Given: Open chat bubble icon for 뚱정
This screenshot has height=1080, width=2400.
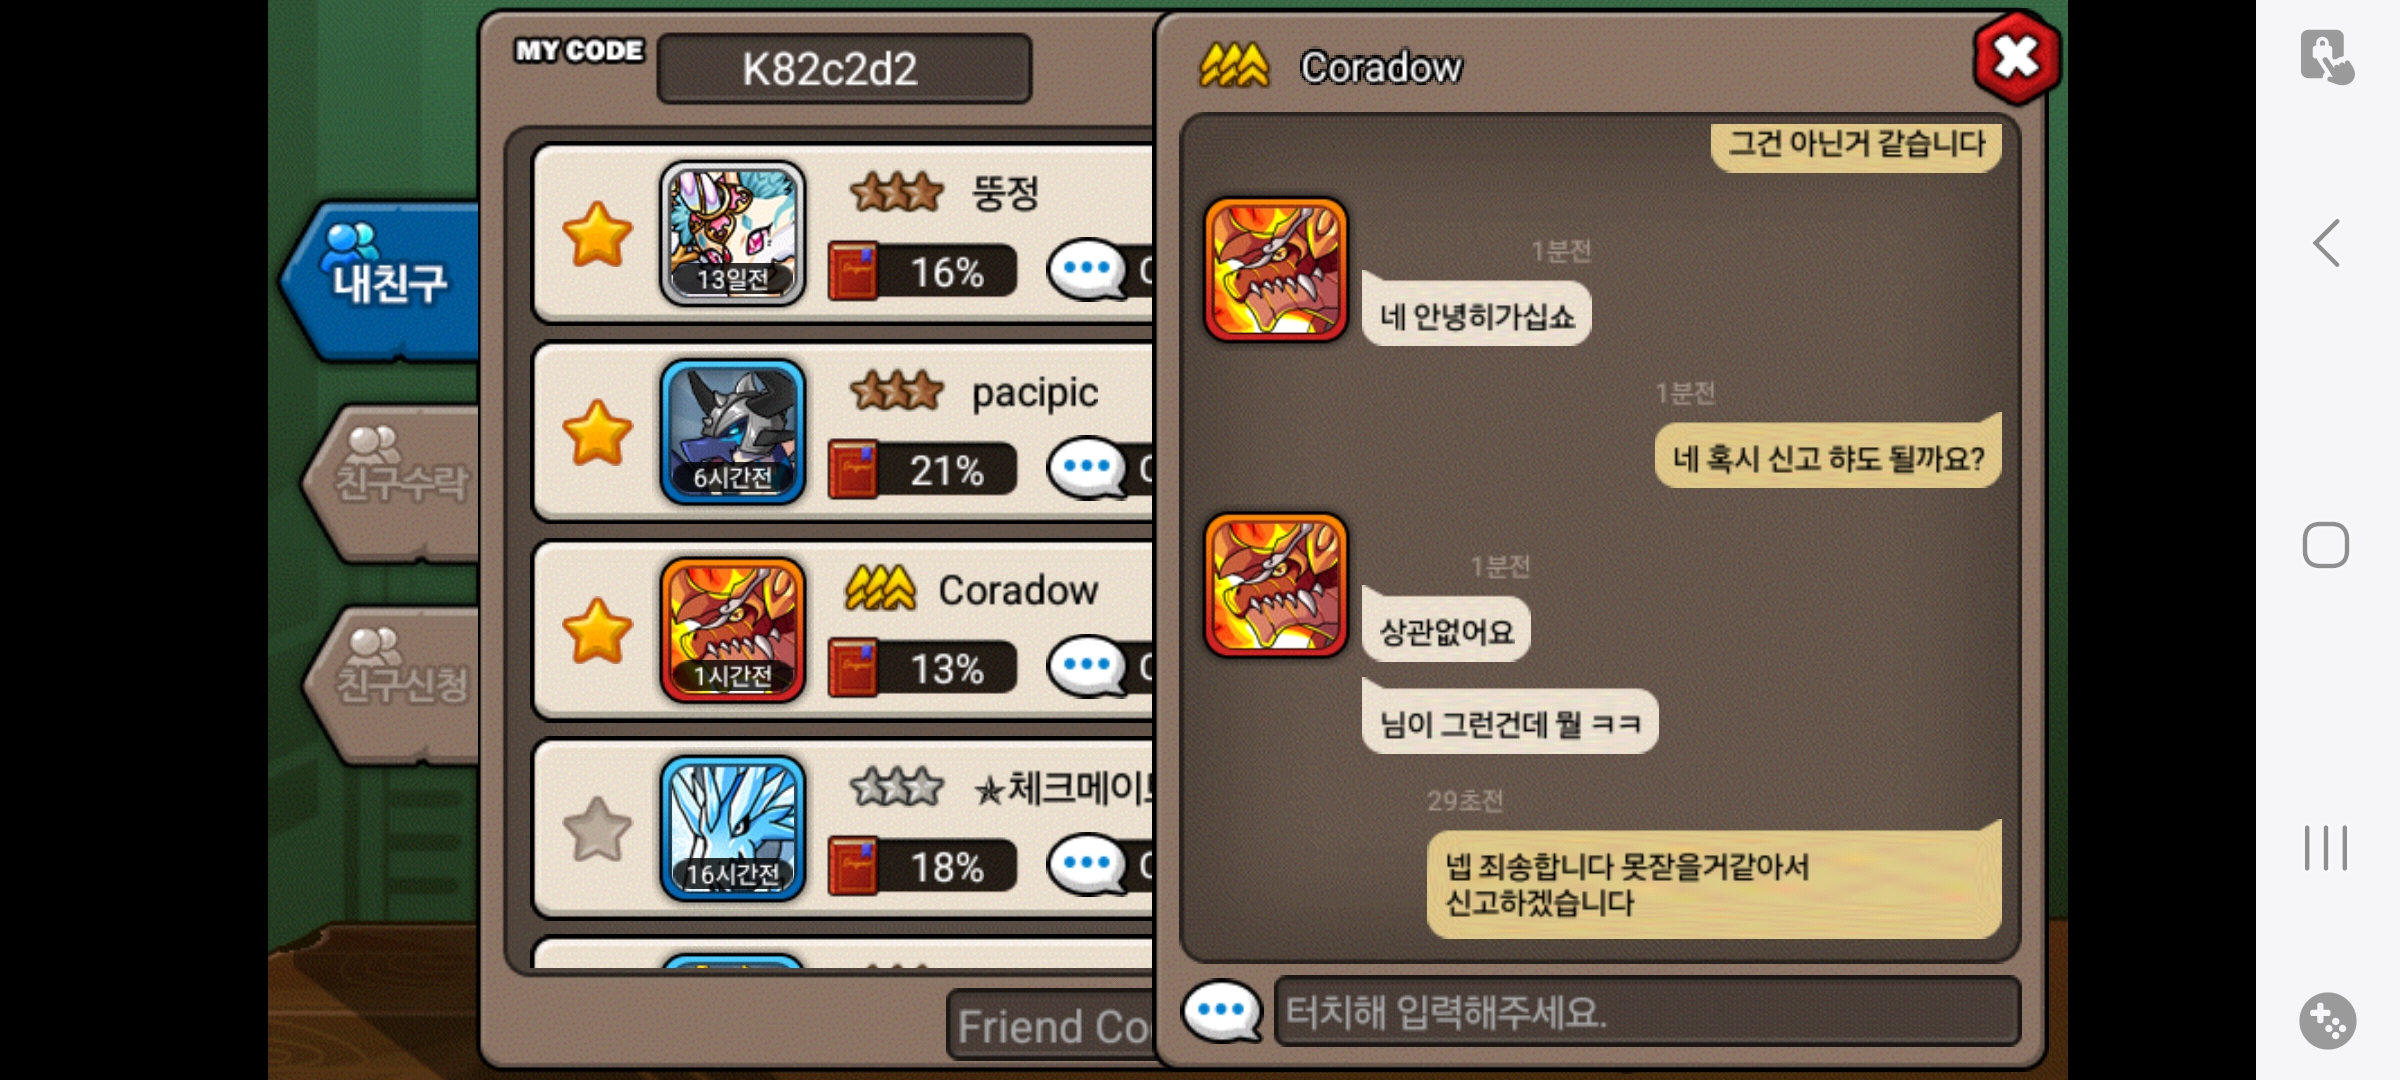Looking at the screenshot, I should [x=1088, y=270].
